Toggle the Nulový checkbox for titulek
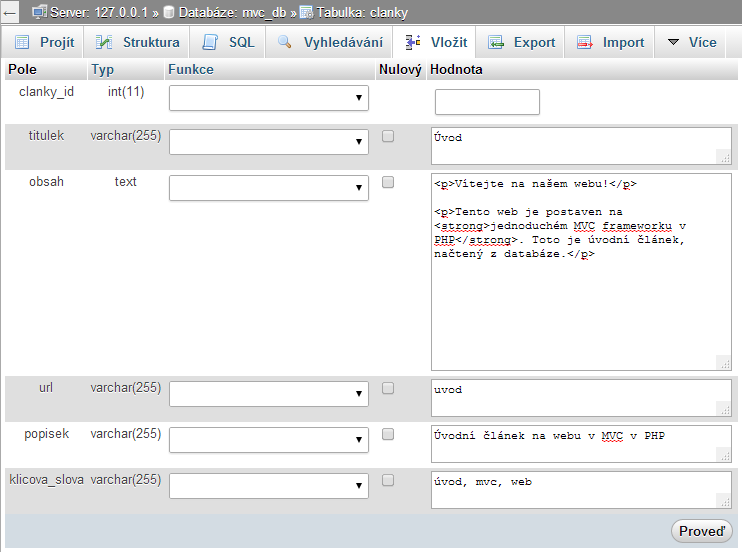Image resolution: width=742 pixels, height=552 pixels. [388, 136]
